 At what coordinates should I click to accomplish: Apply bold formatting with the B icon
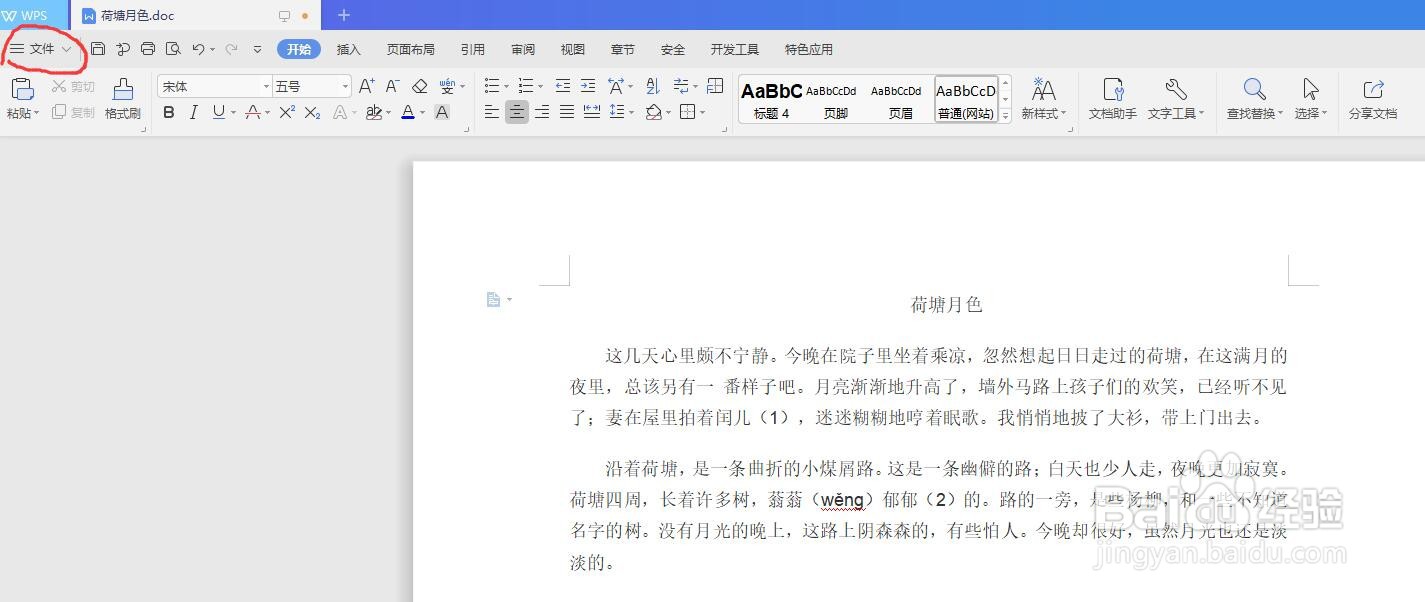(168, 112)
